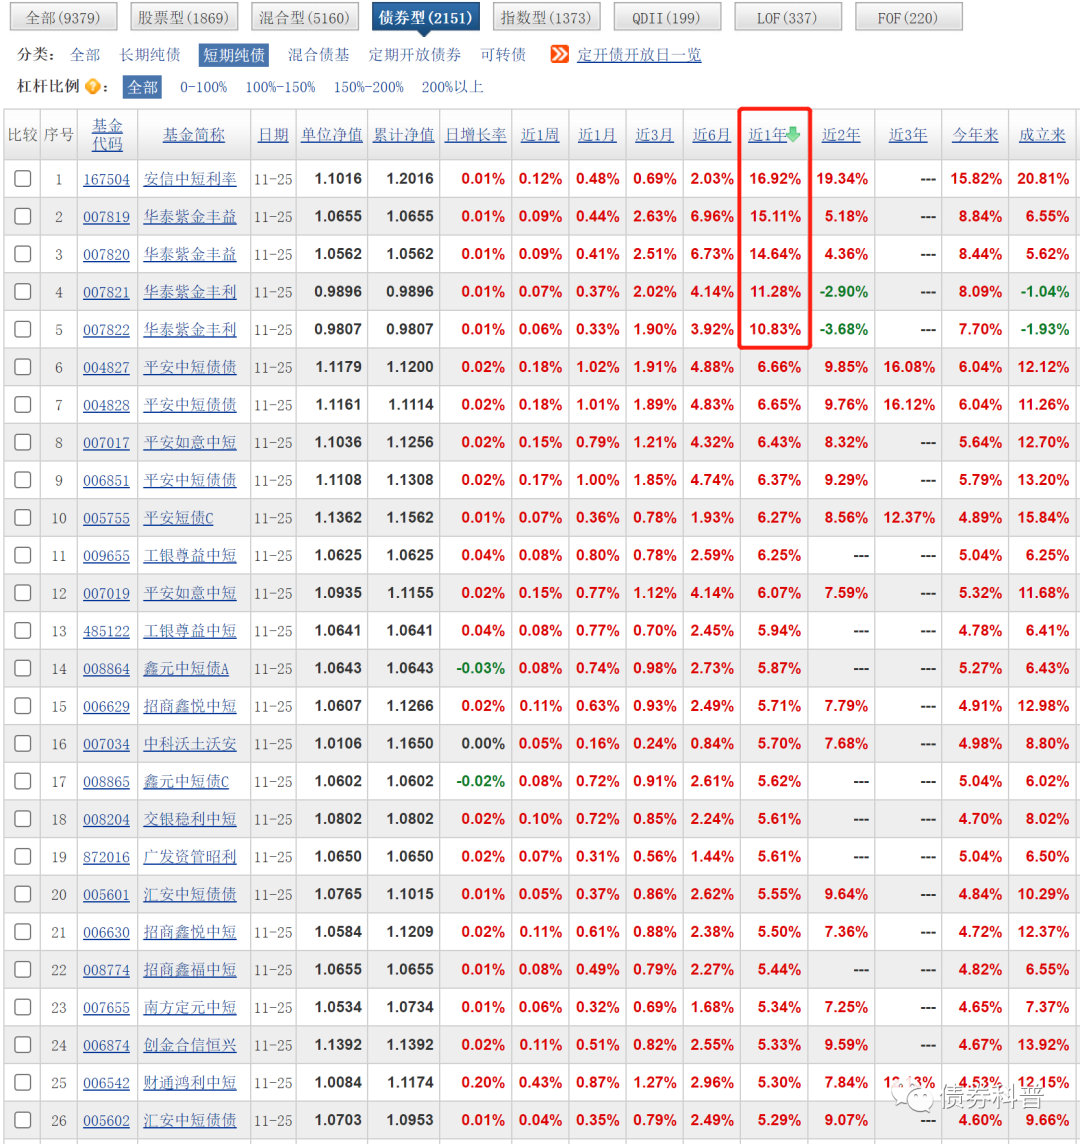The height and width of the screenshot is (1144, 1080).
Task: Select leverage ratio 全部 filter
Action: [142, 88]
